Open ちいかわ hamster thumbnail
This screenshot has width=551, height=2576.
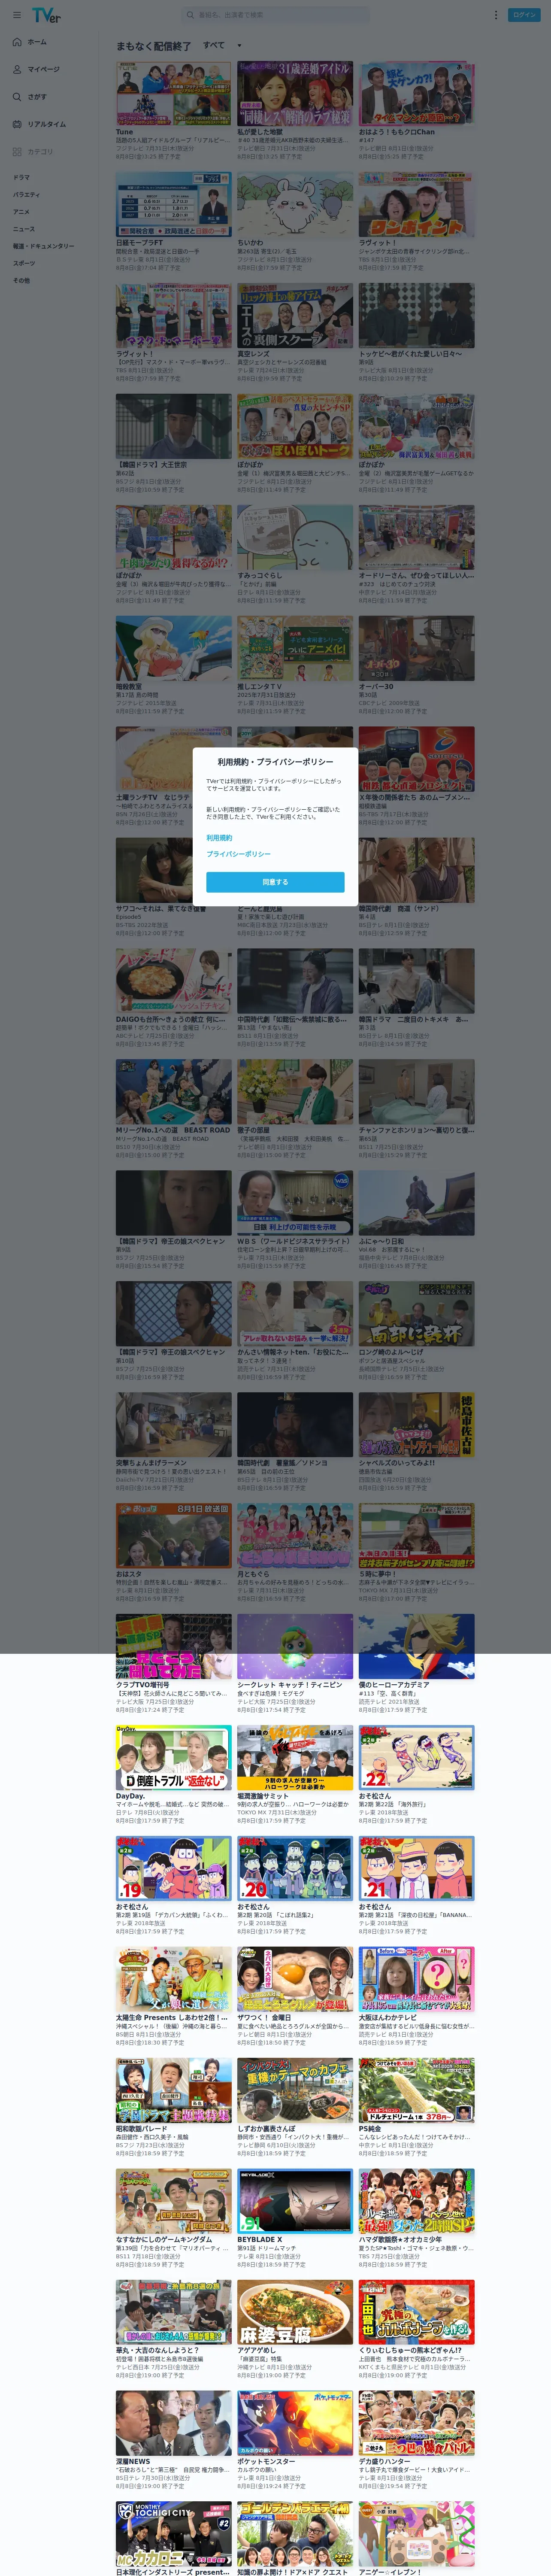click(x=295, y=204)
